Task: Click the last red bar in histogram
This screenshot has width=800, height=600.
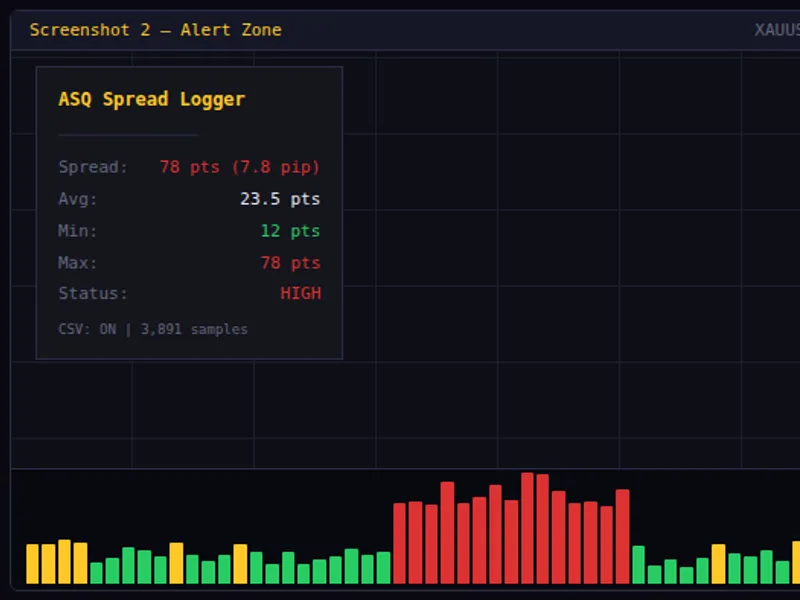Action: [x=622, y=537]
